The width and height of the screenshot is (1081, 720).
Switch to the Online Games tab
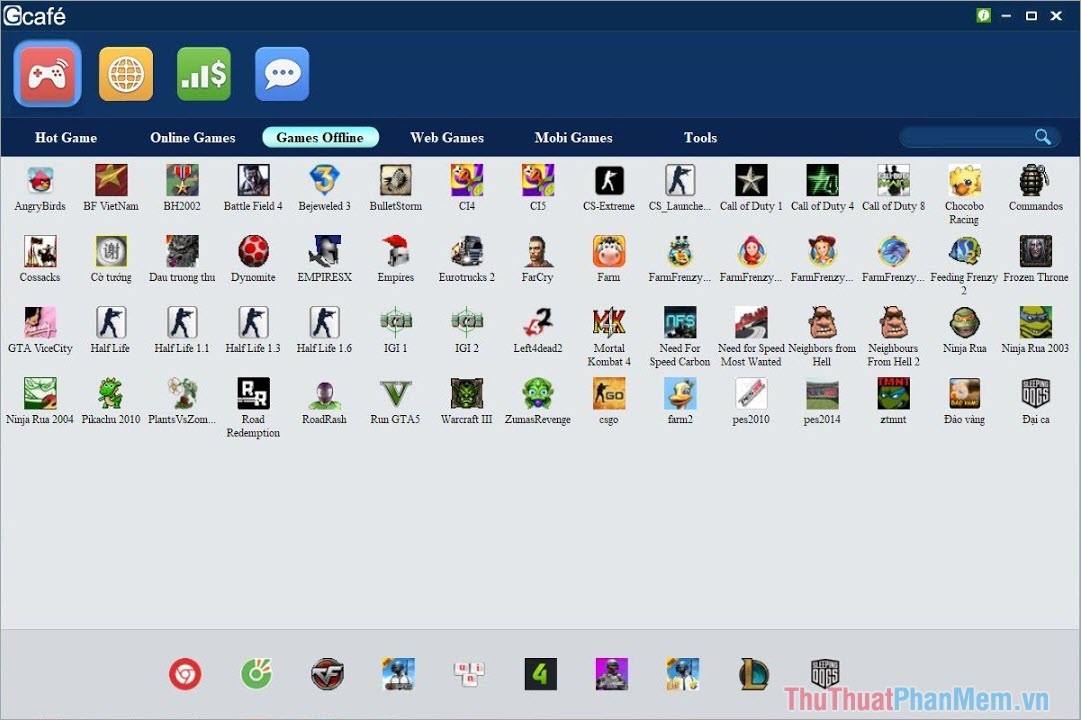coord(192,137)
